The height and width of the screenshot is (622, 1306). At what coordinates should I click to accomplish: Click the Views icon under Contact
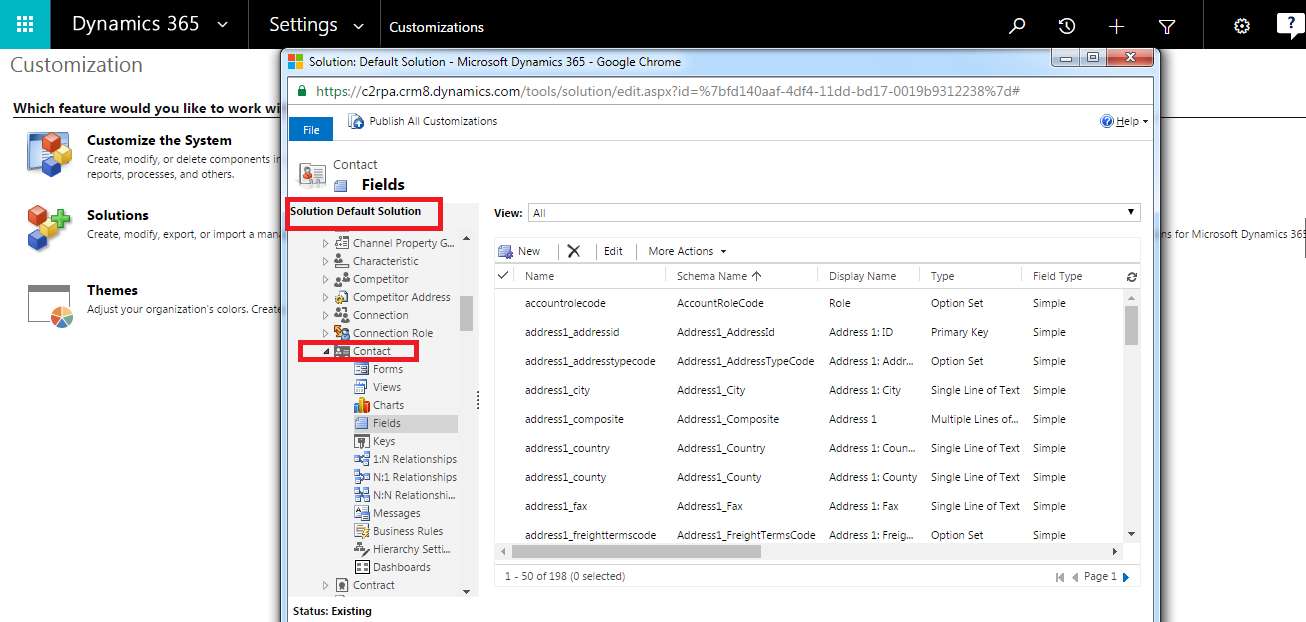point(362,387)
